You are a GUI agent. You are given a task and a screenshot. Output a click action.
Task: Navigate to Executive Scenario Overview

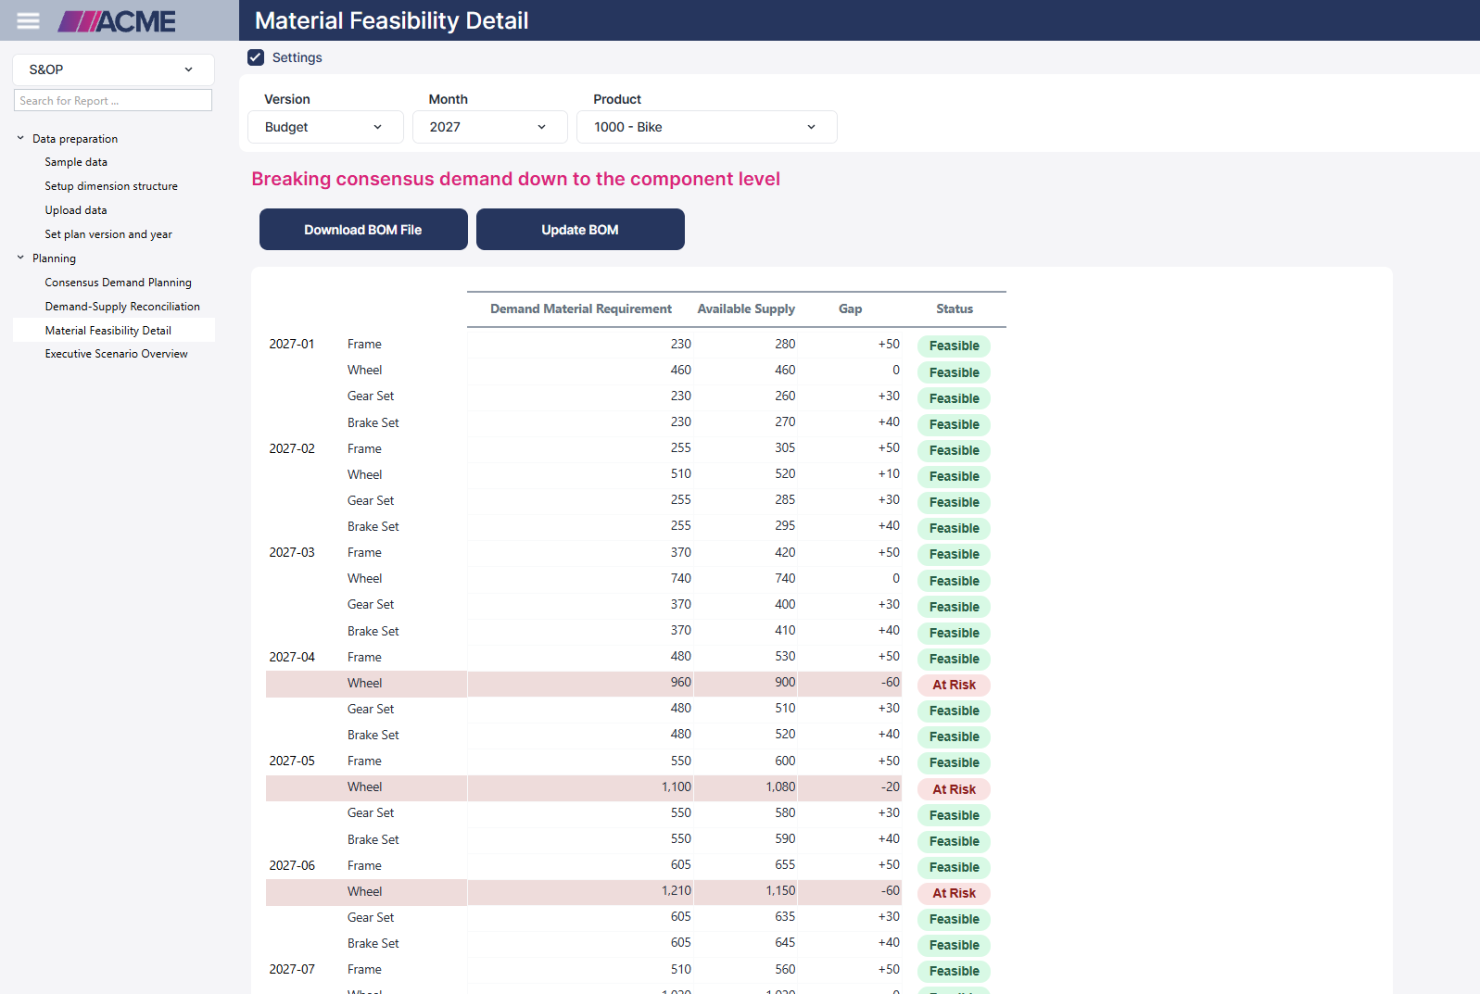tap(116, 354)
